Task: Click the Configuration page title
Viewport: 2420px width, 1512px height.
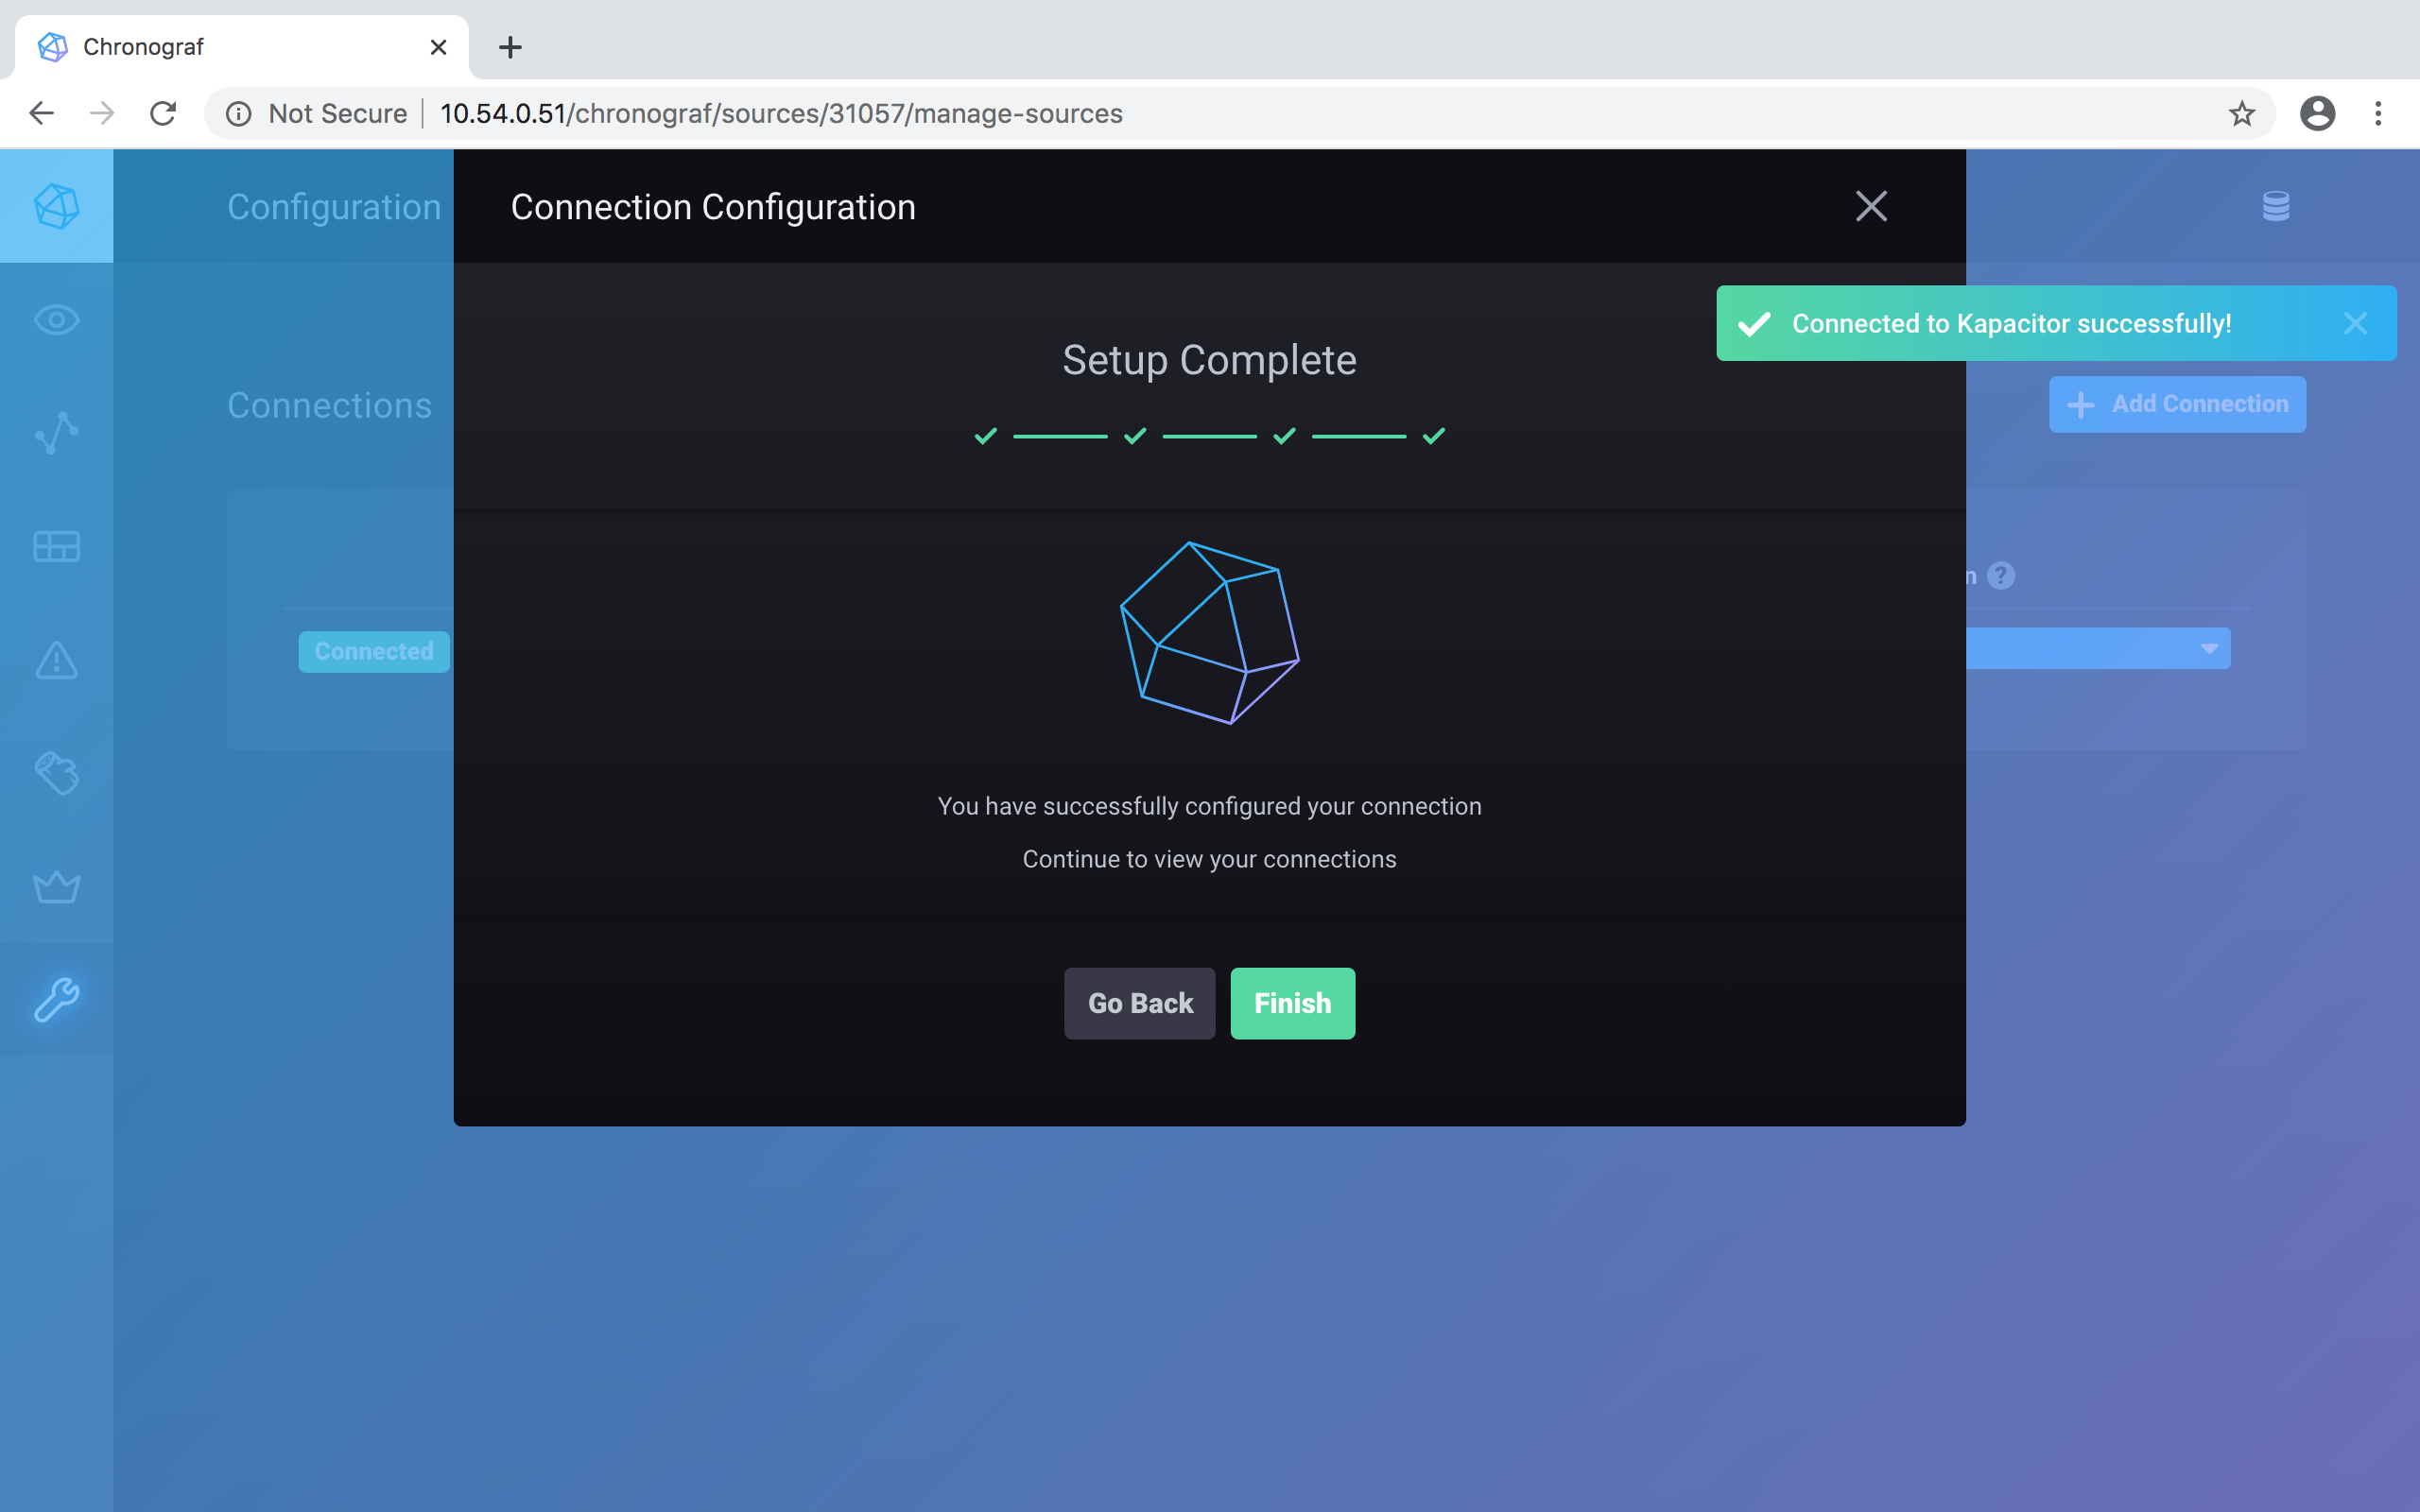Action: tap(334, 207)
